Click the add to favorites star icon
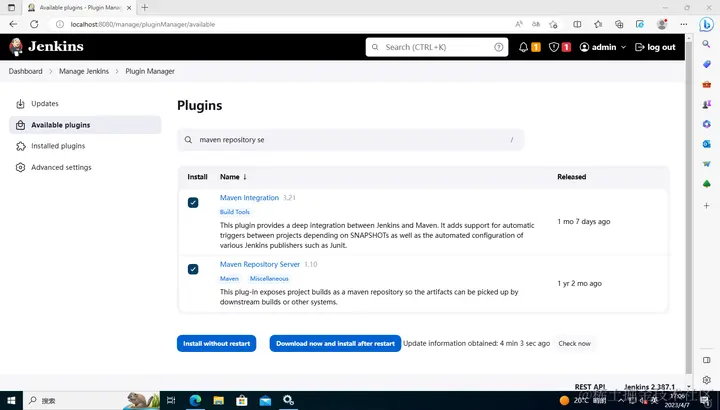 point(553,24)
